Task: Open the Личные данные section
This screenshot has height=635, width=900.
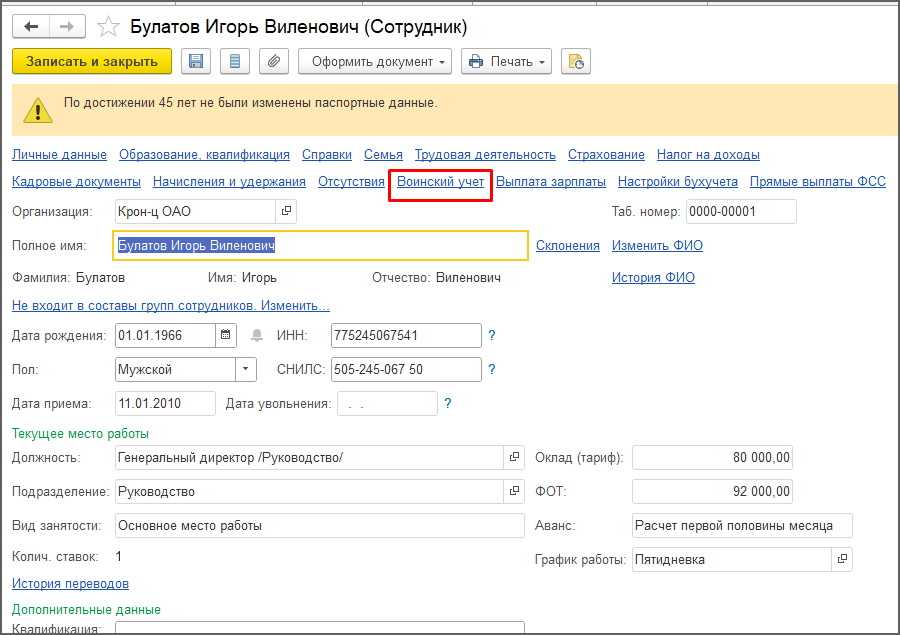Action: tap(59, 155)
